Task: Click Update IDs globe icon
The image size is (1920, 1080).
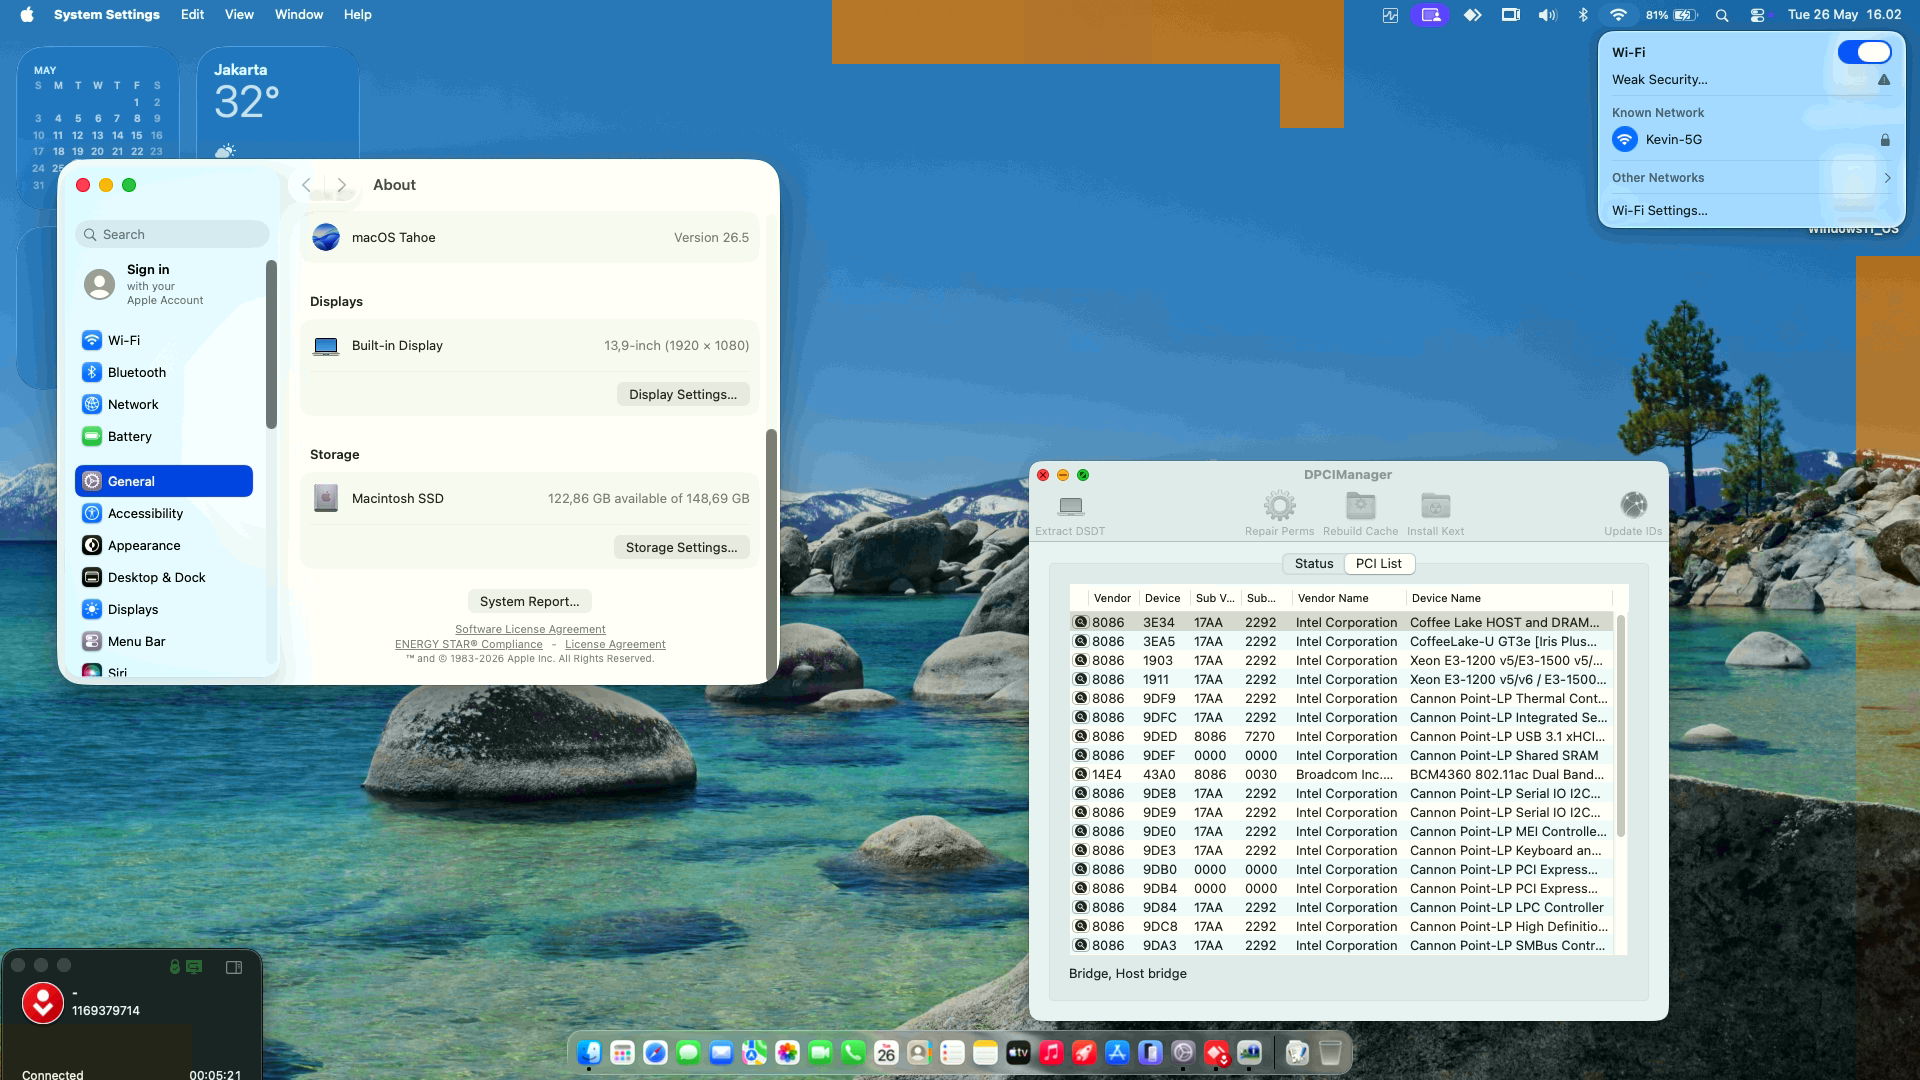Action: point(1633,505)
